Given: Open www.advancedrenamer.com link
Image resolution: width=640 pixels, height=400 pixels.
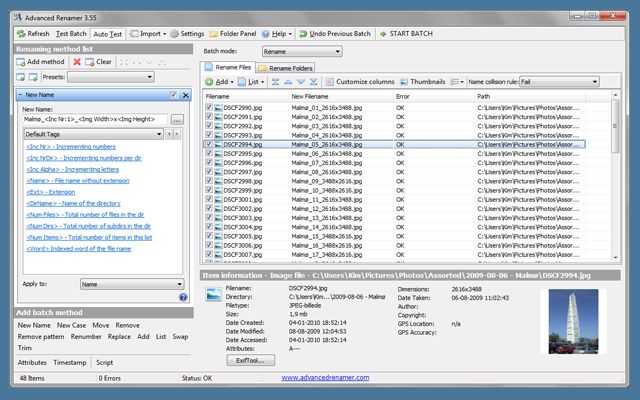Looking at the screenshot, I should tap(325, 378).
